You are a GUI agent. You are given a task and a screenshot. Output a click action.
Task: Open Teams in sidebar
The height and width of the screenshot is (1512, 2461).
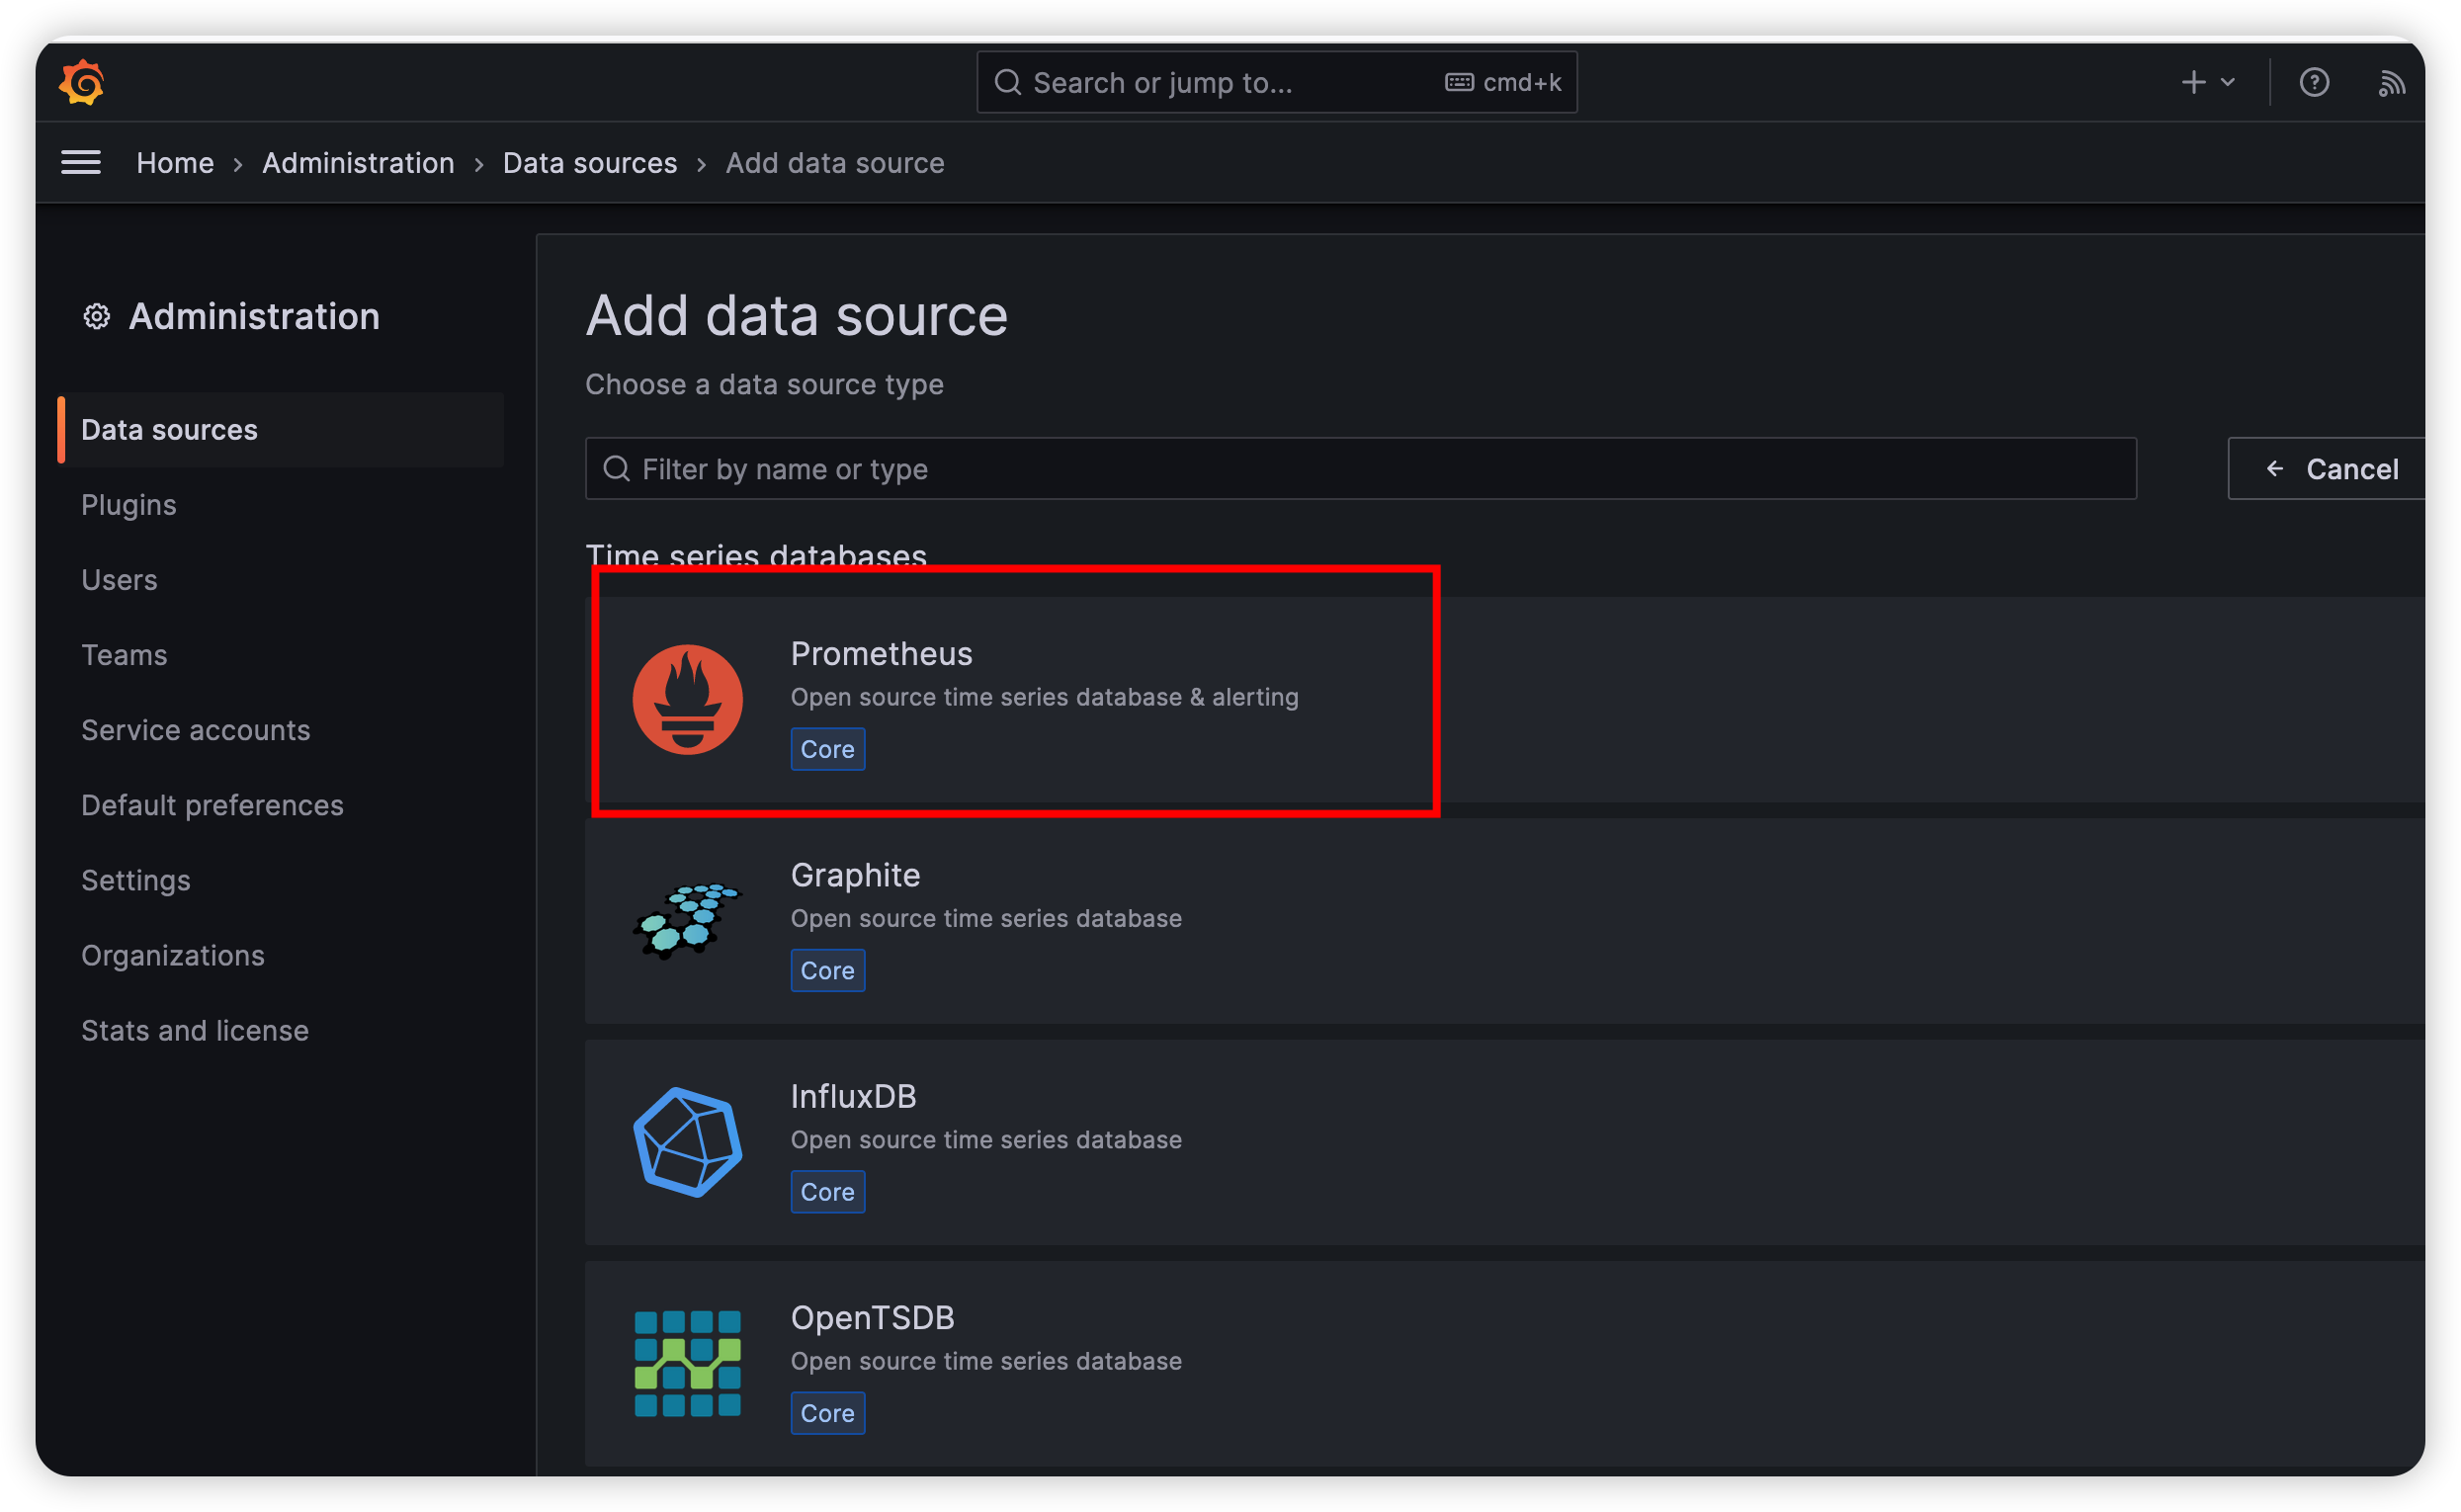click(124, 655)
